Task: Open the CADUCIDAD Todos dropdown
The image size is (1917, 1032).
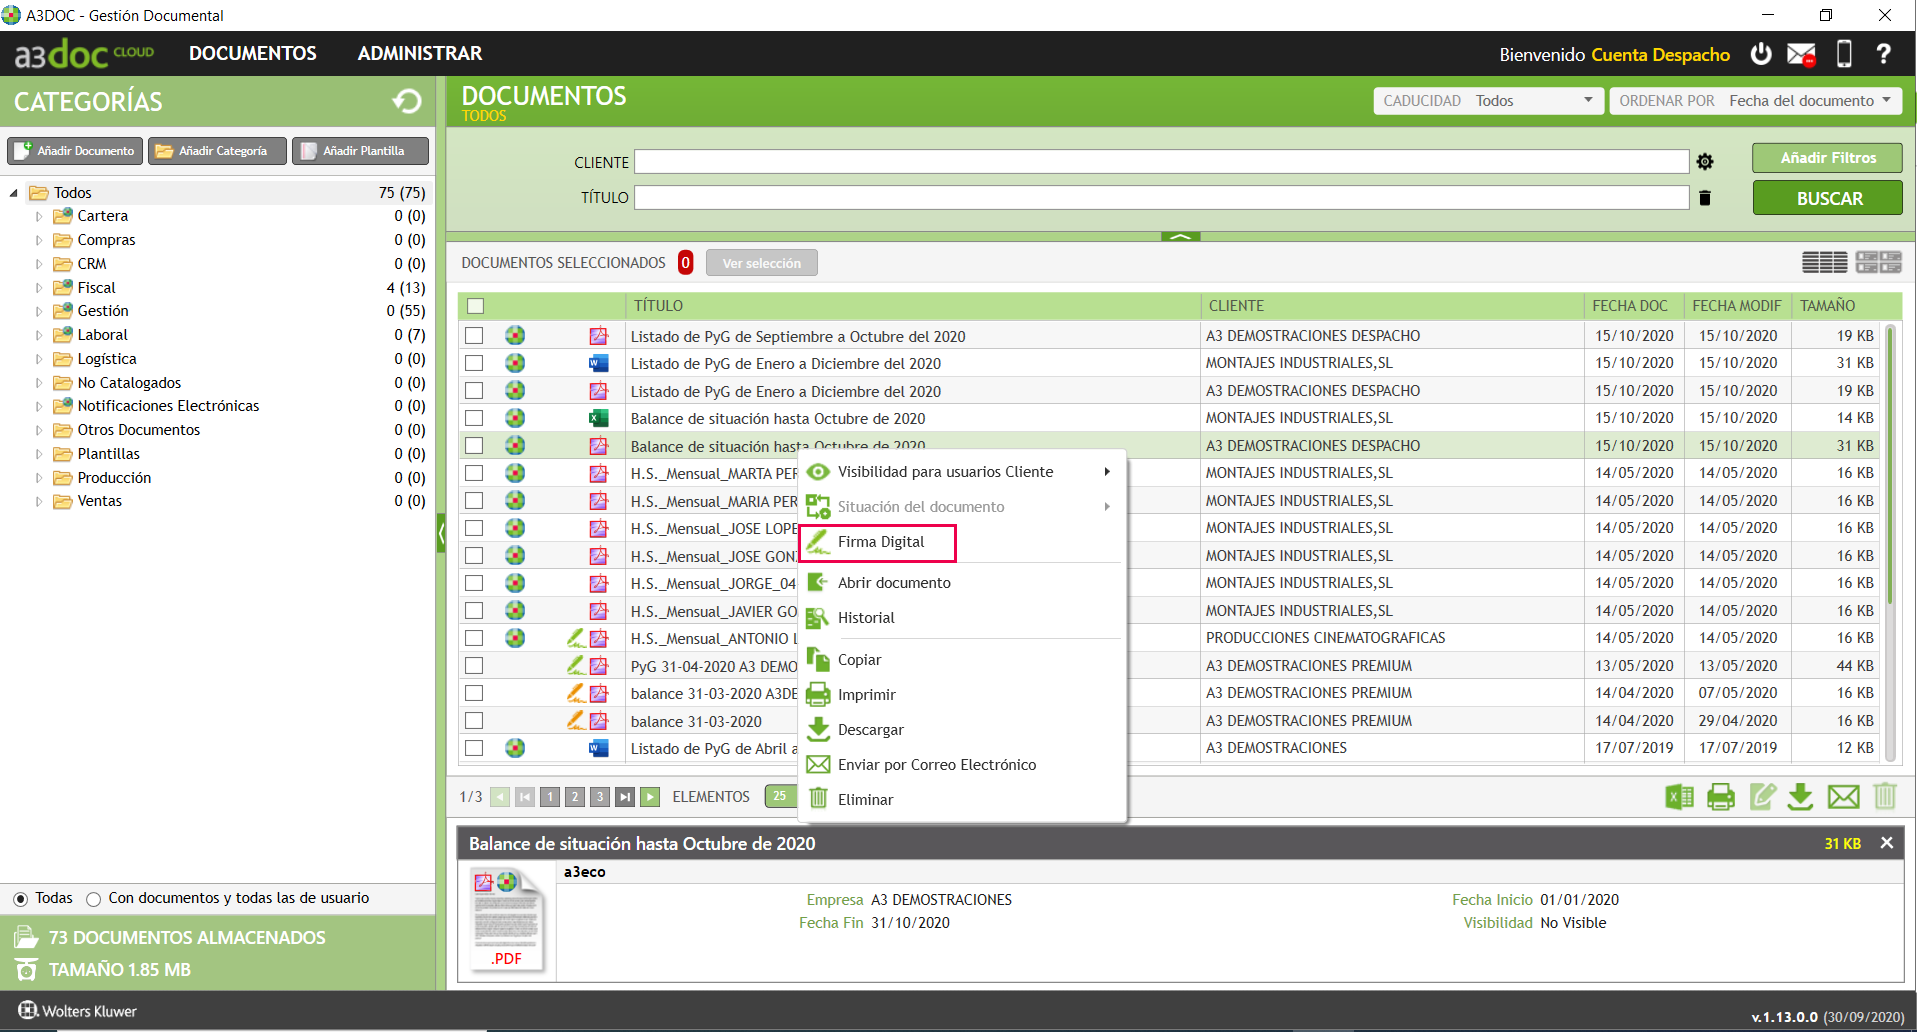Action: 1489,101
